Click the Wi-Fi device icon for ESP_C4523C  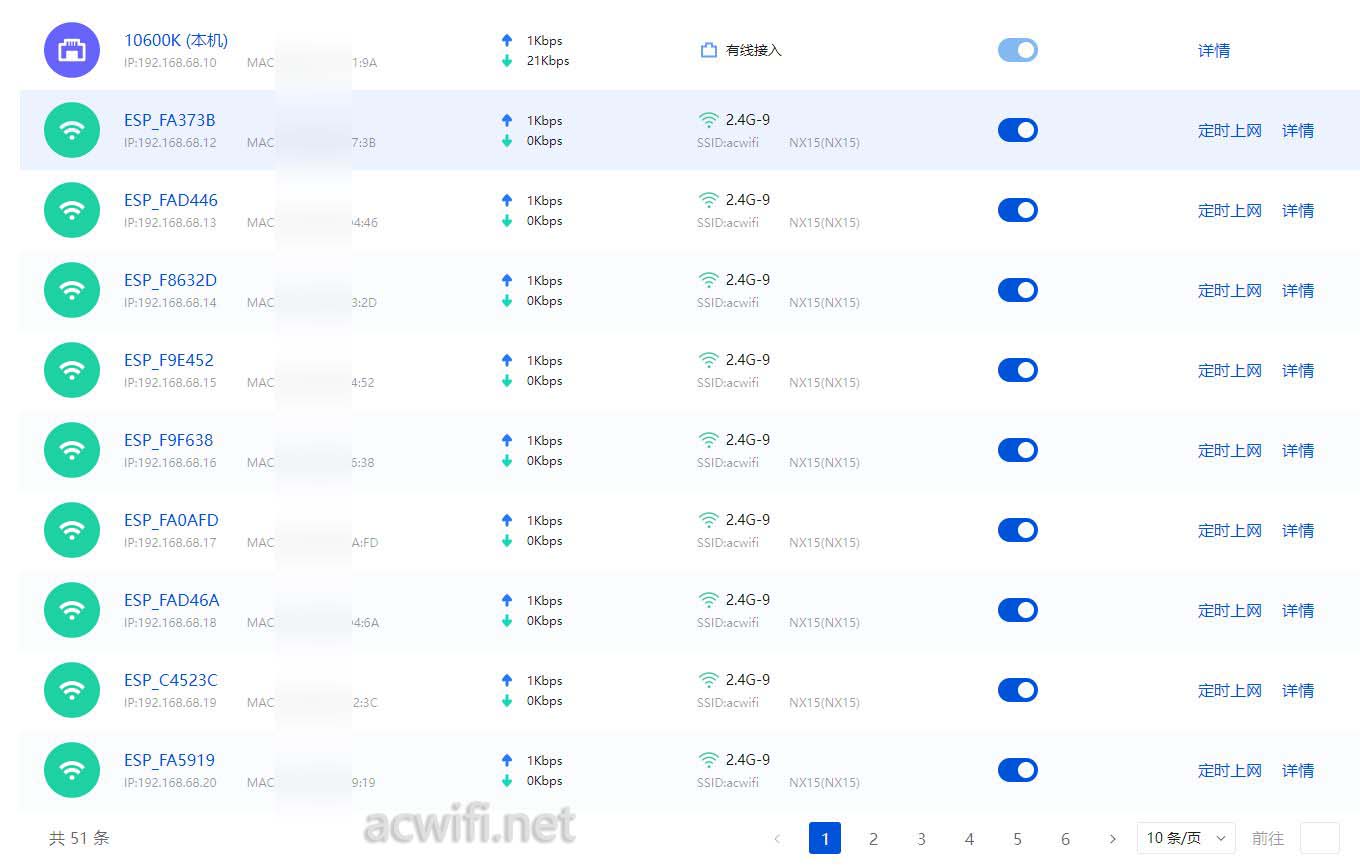coord(72,690)
